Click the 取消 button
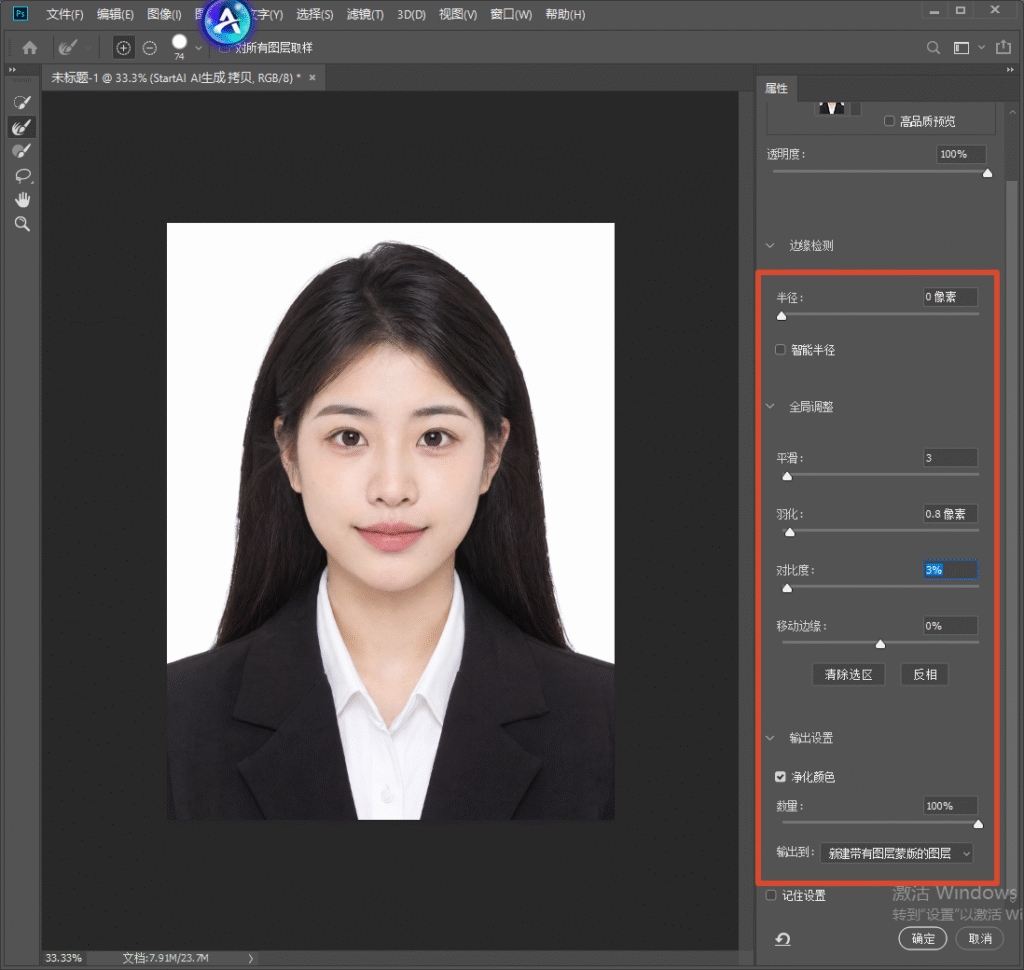The image size is (1024, 970). pos(980,939)
